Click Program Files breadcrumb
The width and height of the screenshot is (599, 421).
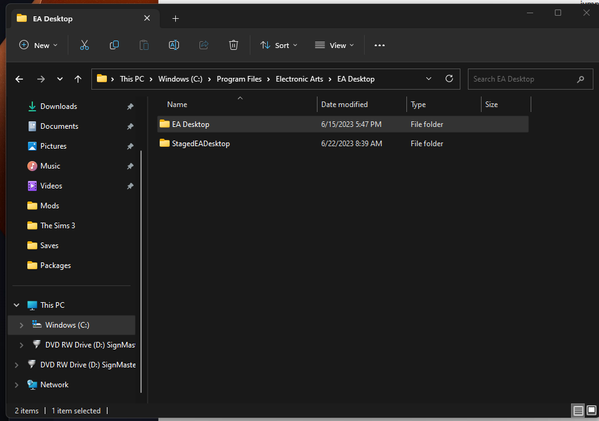click(x=239, y=79)
